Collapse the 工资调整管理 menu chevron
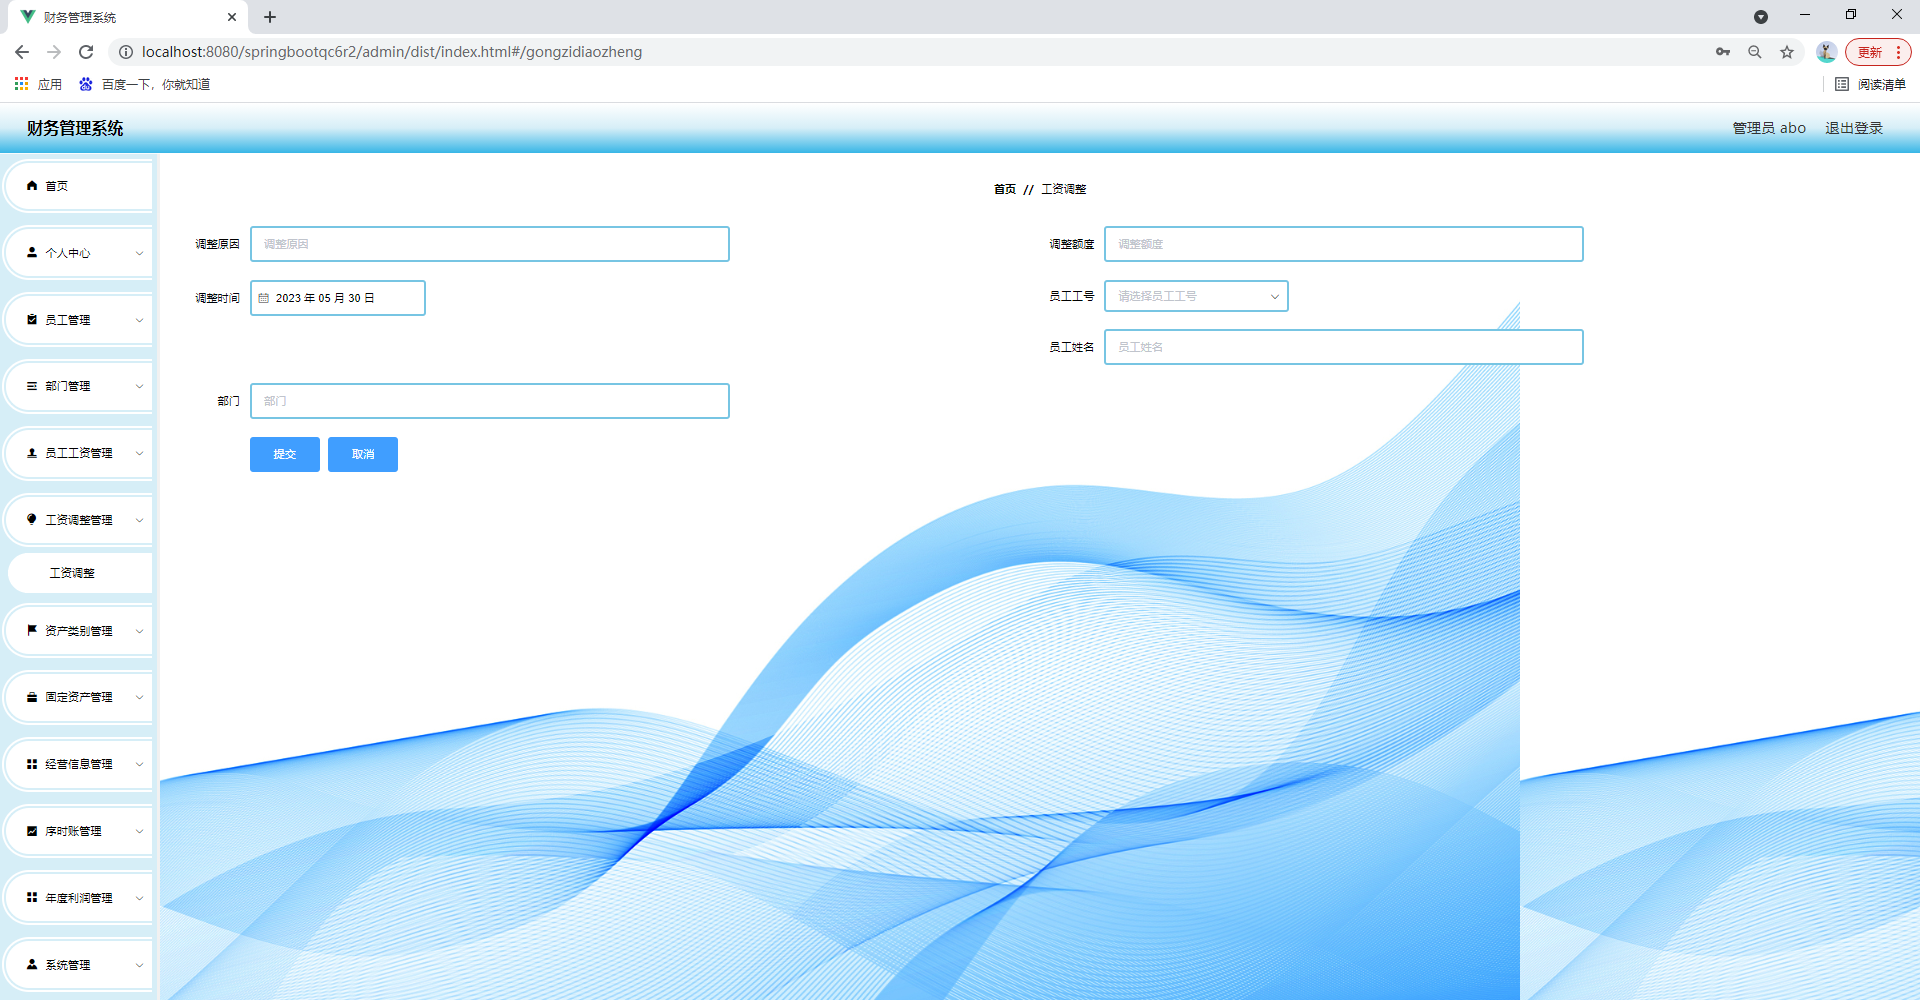Viewport: 1920px width, 1000px height. tap(139, 520)
